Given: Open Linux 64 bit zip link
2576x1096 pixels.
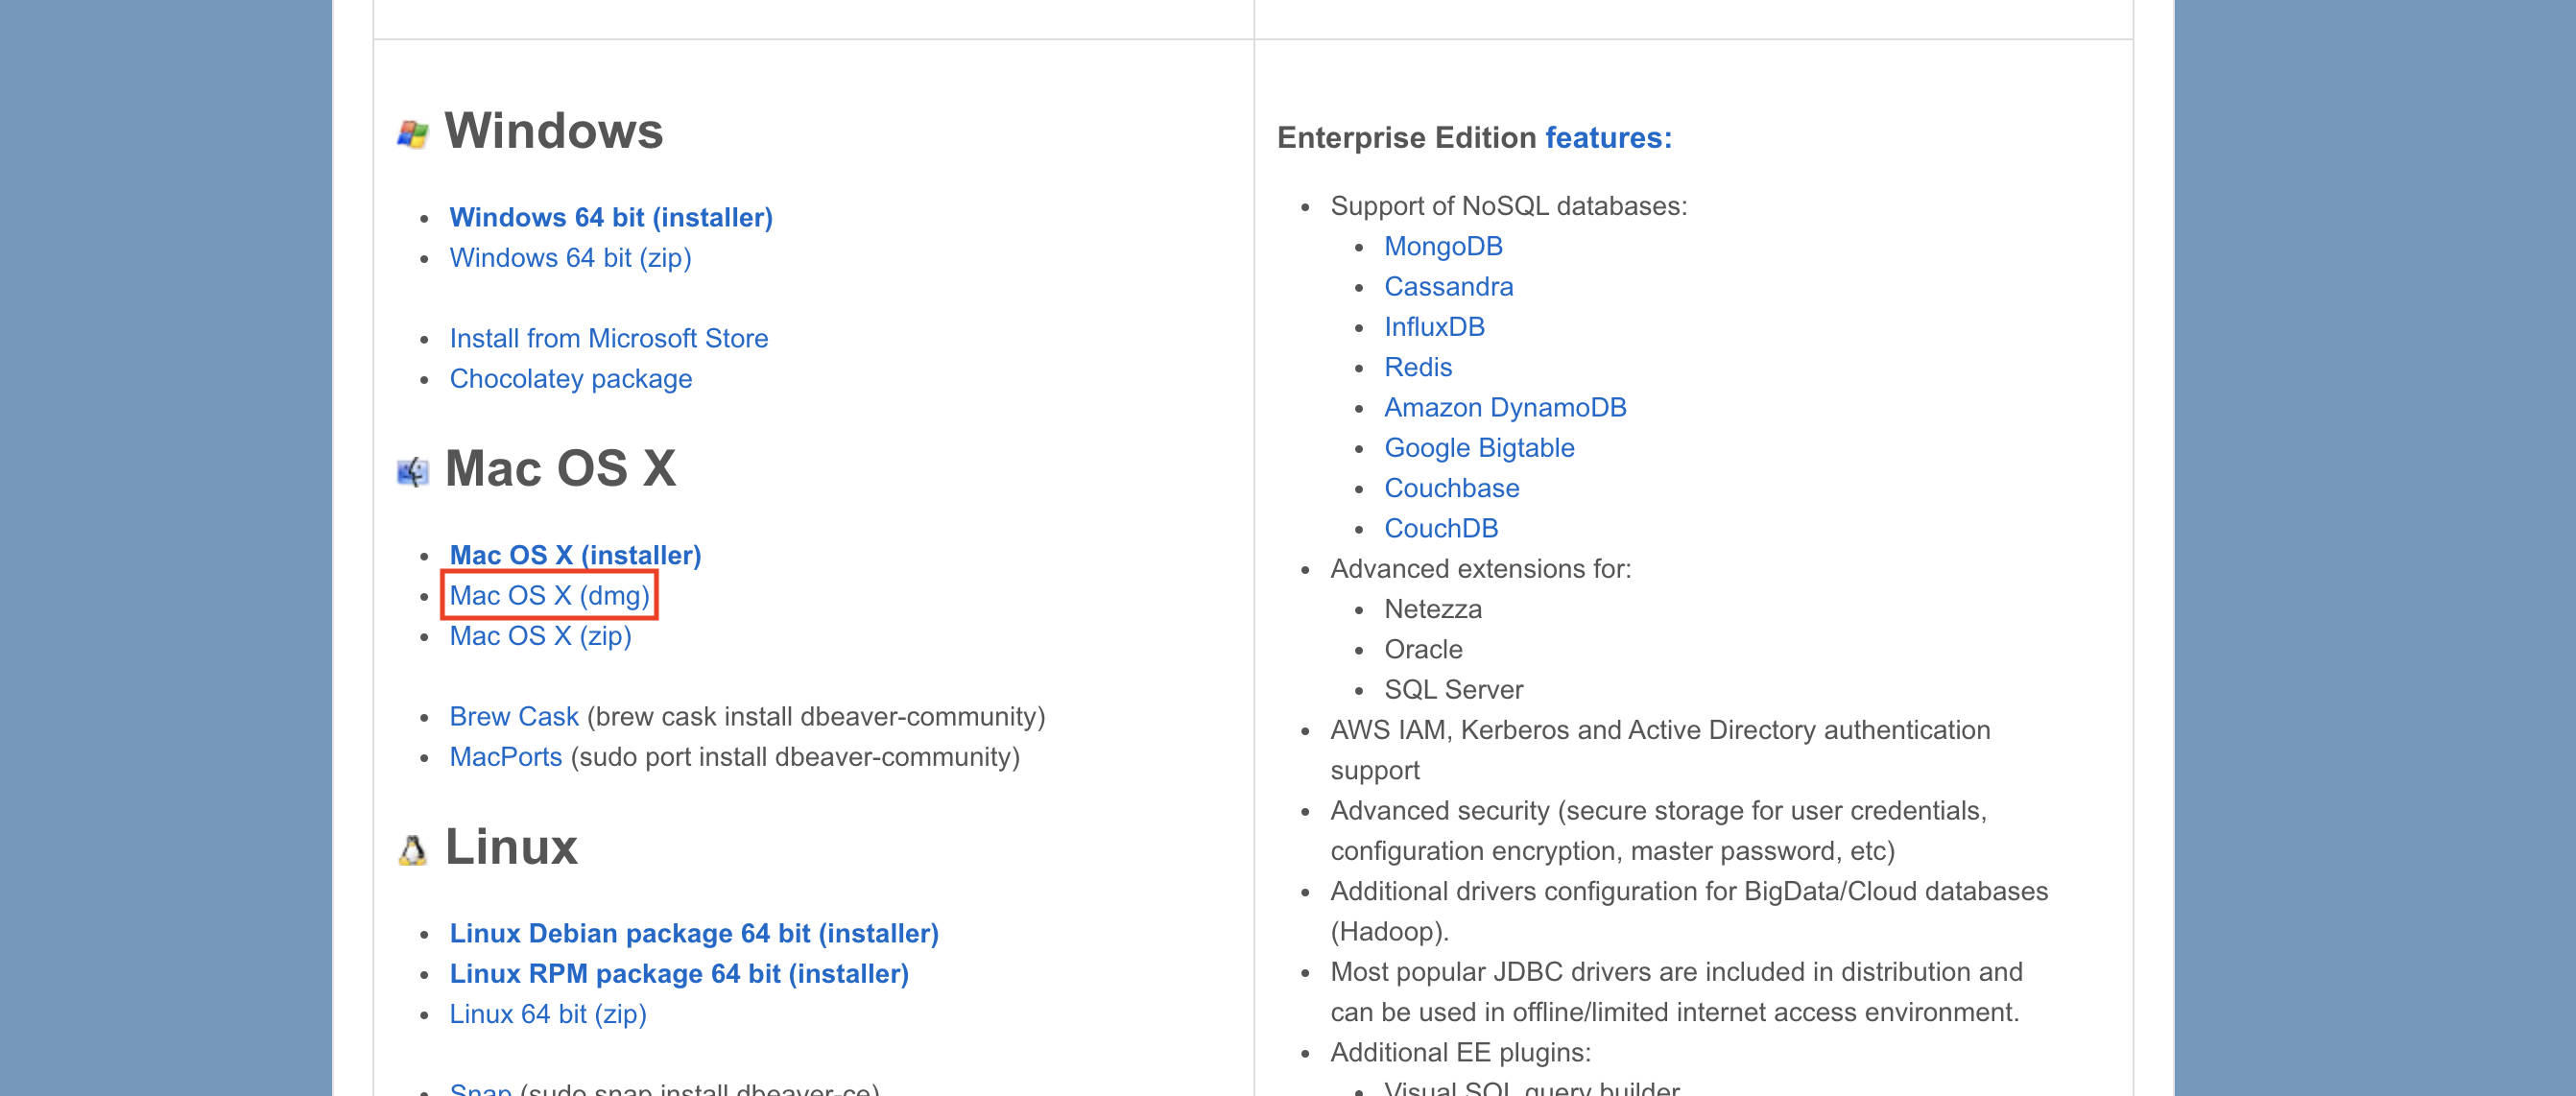Looking at the screenshot, I should point(547,1014).
